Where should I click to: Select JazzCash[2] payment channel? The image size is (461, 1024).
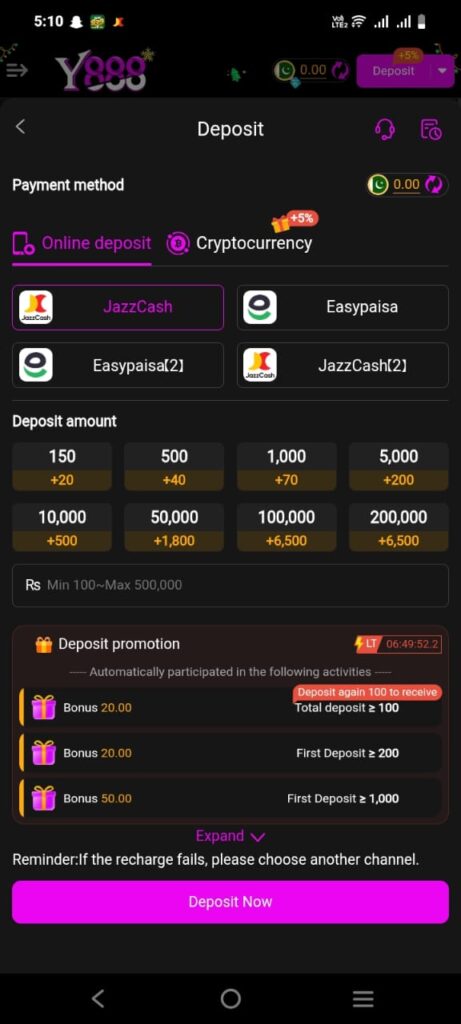pos(343,364)
